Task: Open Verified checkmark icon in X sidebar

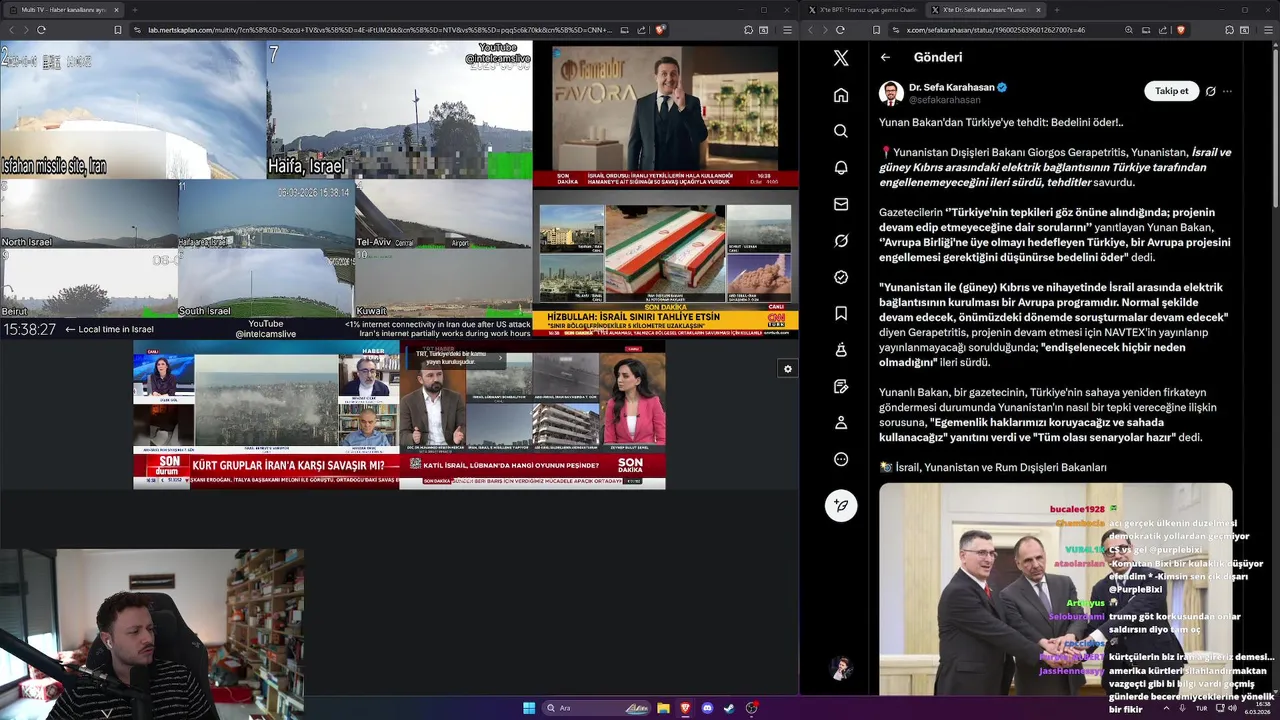Action: 841,277
